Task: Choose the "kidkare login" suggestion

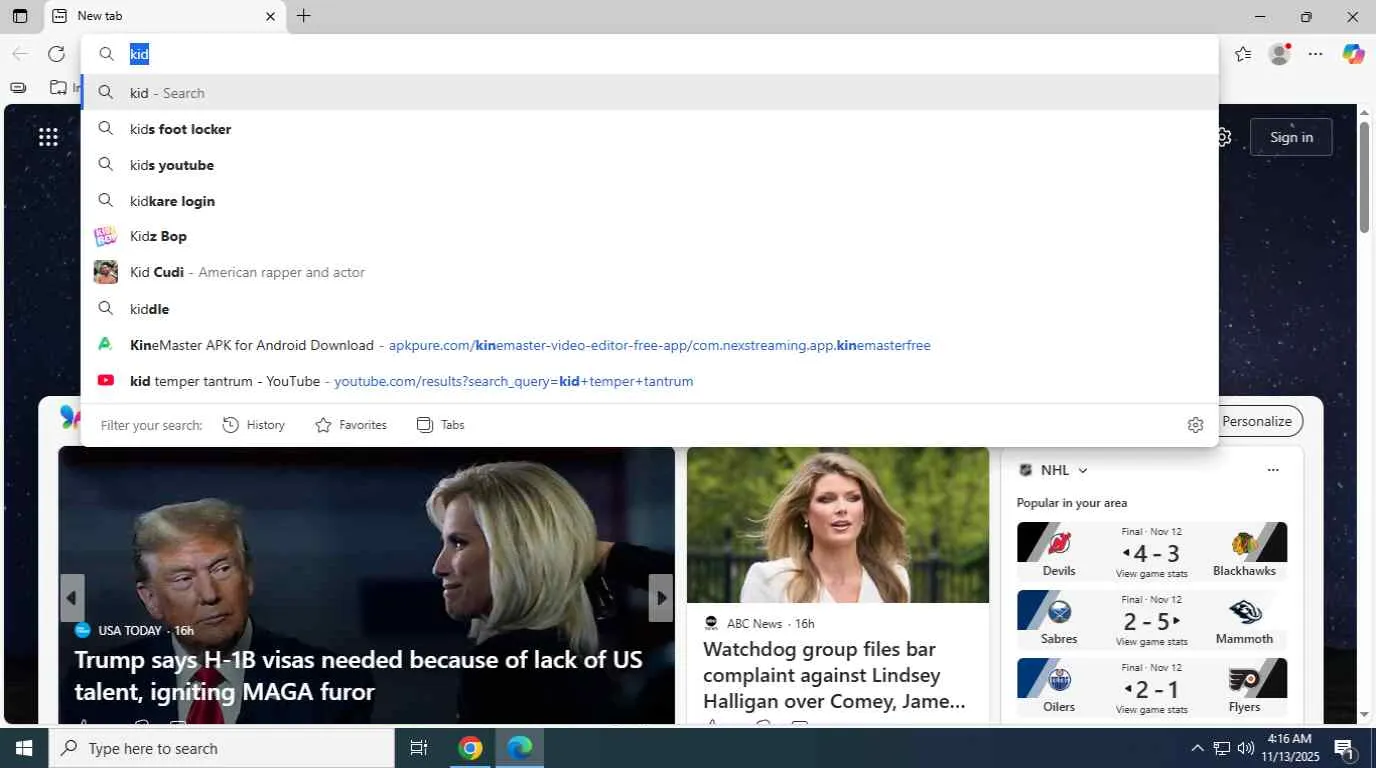Action: pos(650,201)
